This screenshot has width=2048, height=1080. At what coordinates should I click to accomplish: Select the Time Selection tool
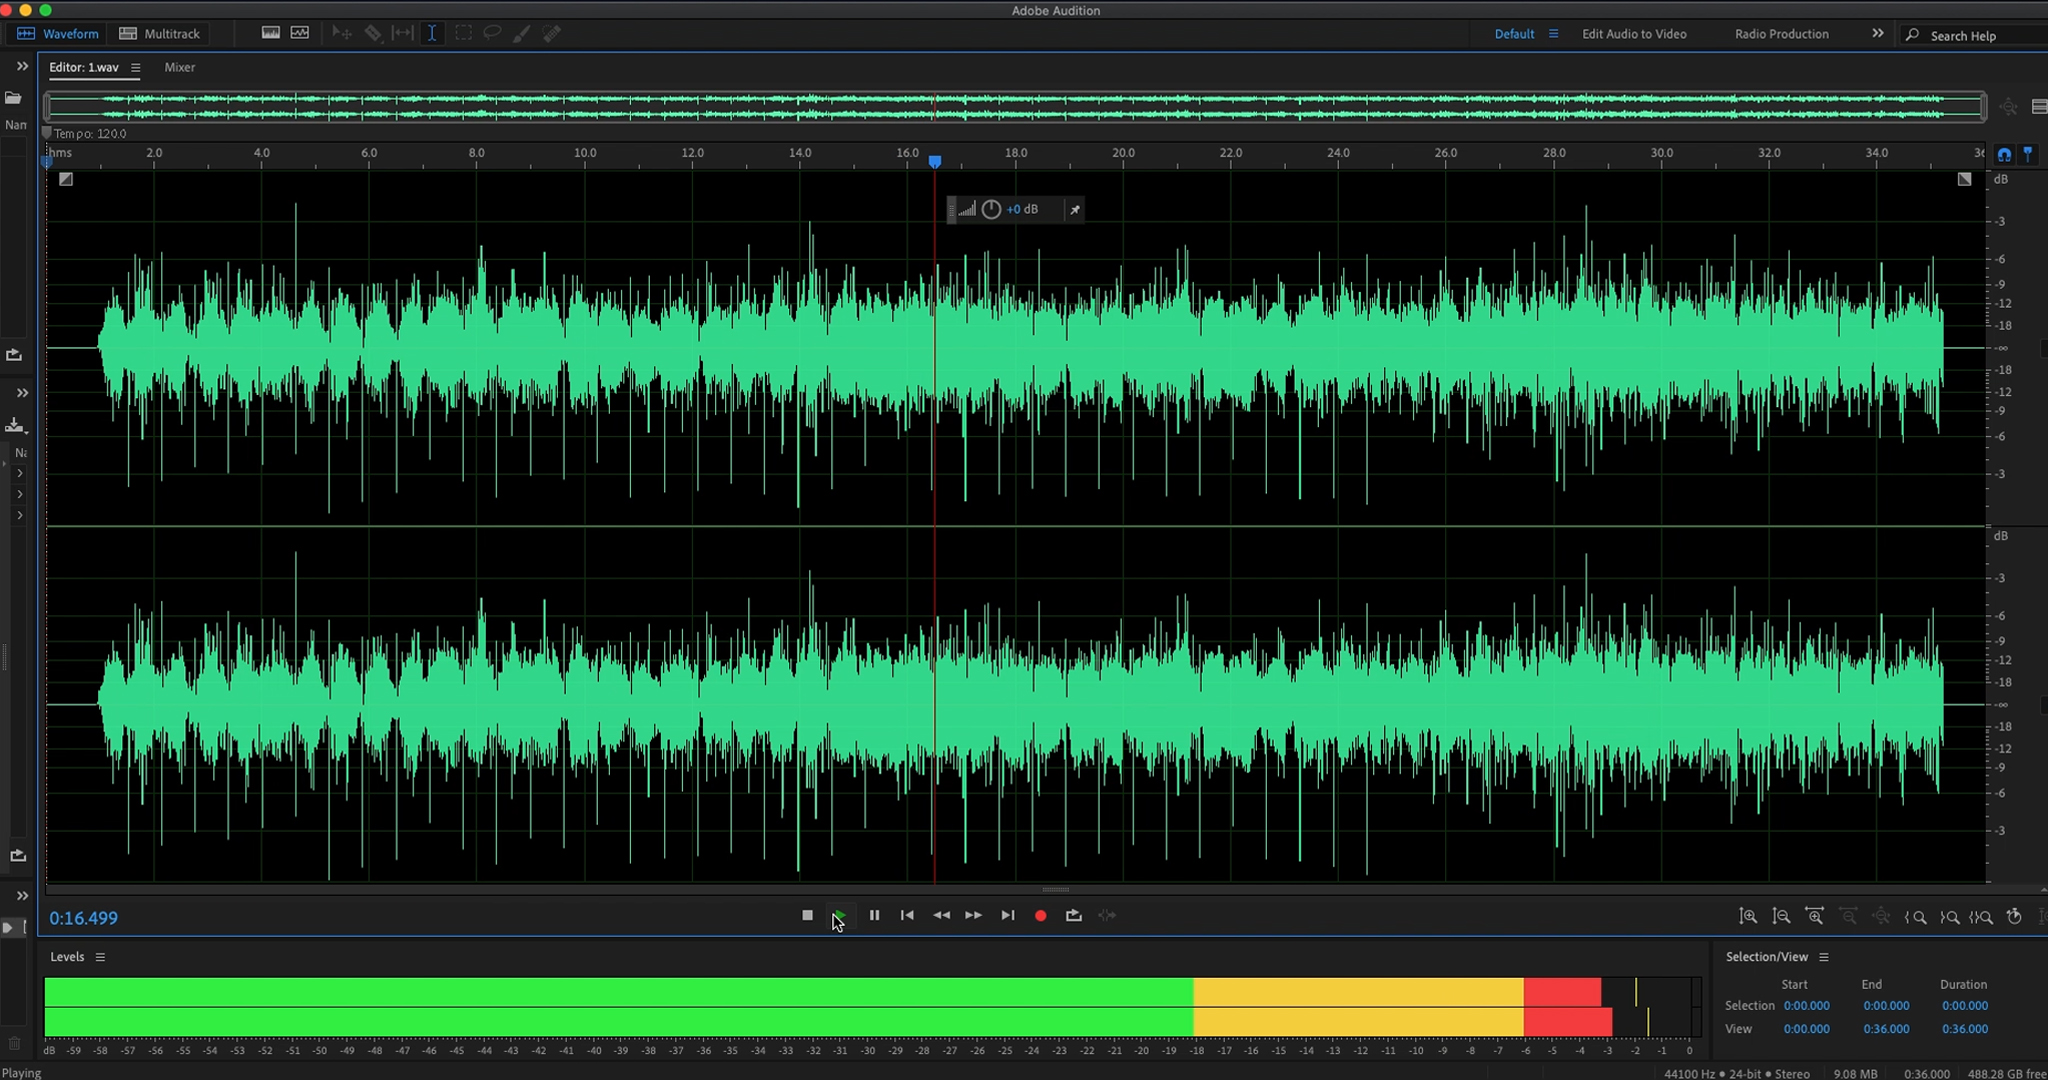pos(432,33)
